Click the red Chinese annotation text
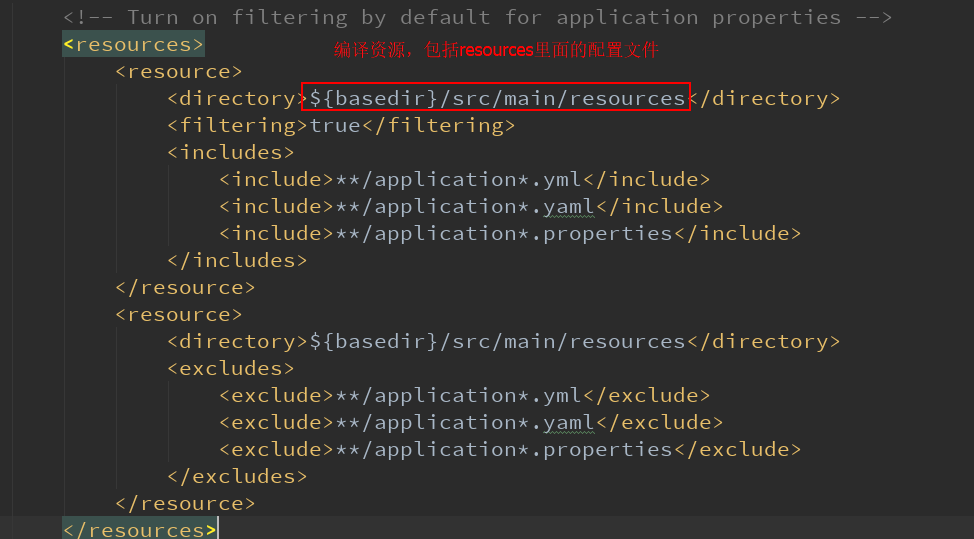This screenshot has width=974, height=539. (496, 50)
